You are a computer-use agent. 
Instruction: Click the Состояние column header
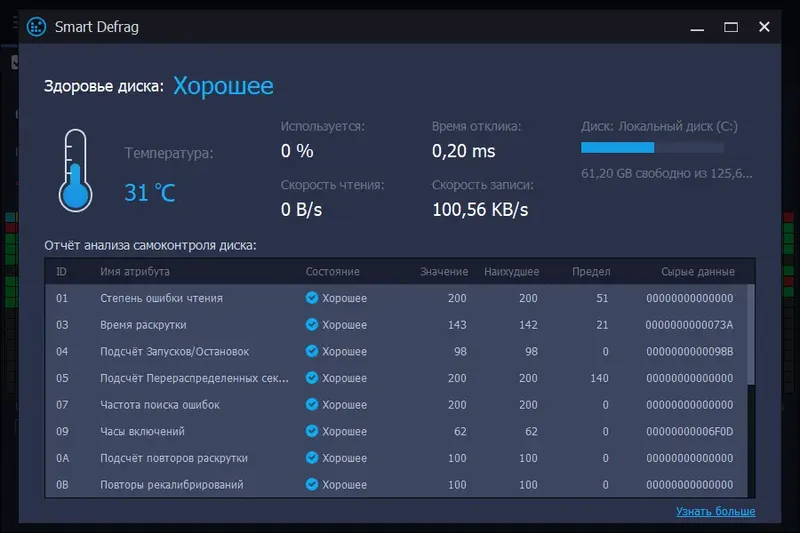pyautogui.click(x=332, y=272)
